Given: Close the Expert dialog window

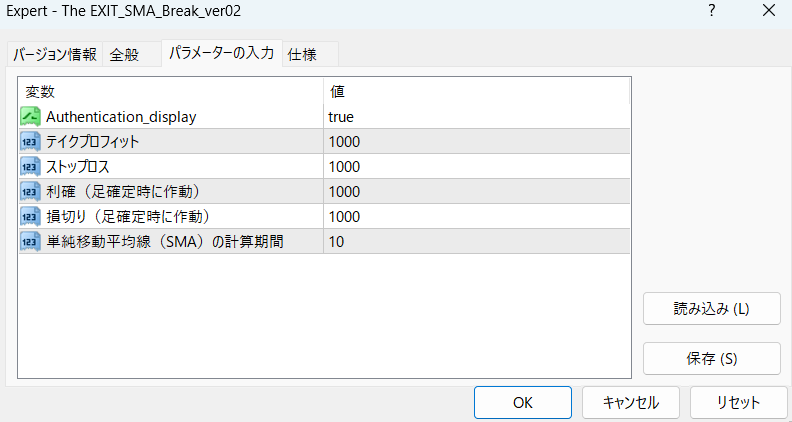Looking at the screenshot, I should click(767, 12).
